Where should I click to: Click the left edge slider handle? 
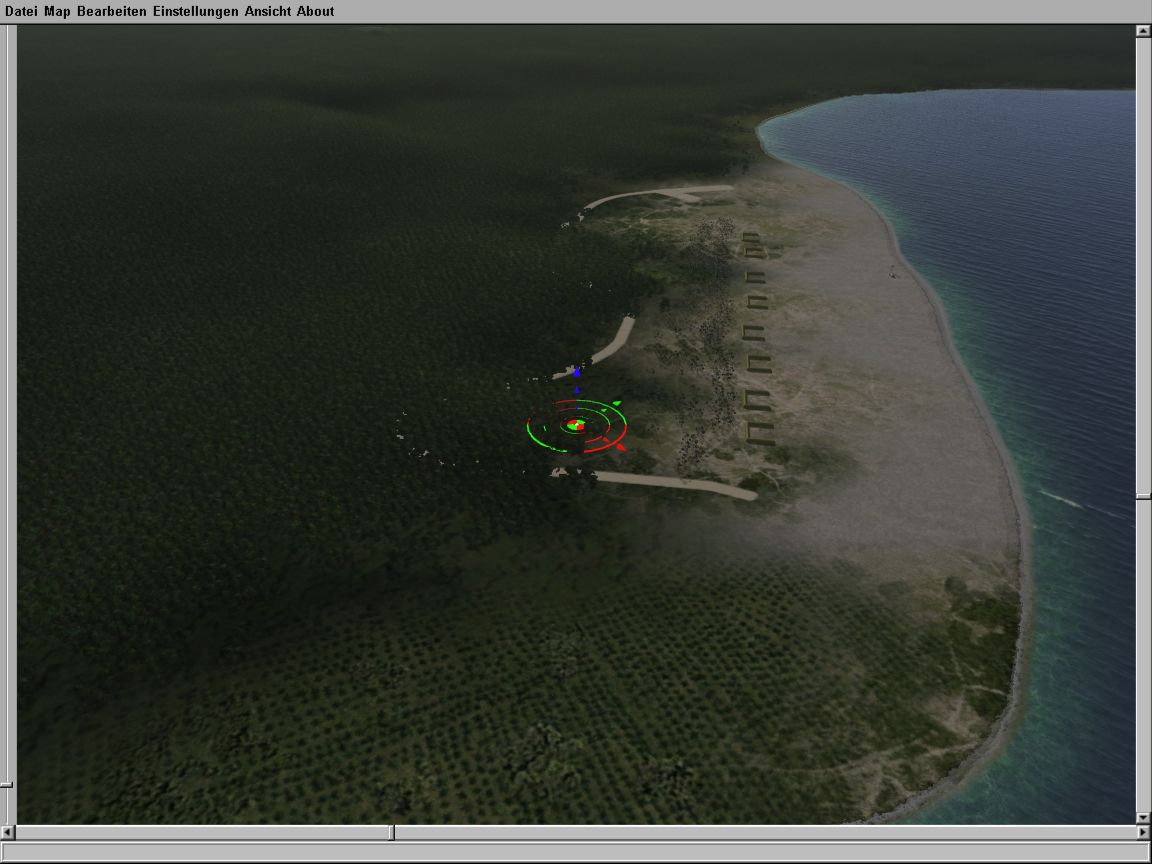pos(7,785)
